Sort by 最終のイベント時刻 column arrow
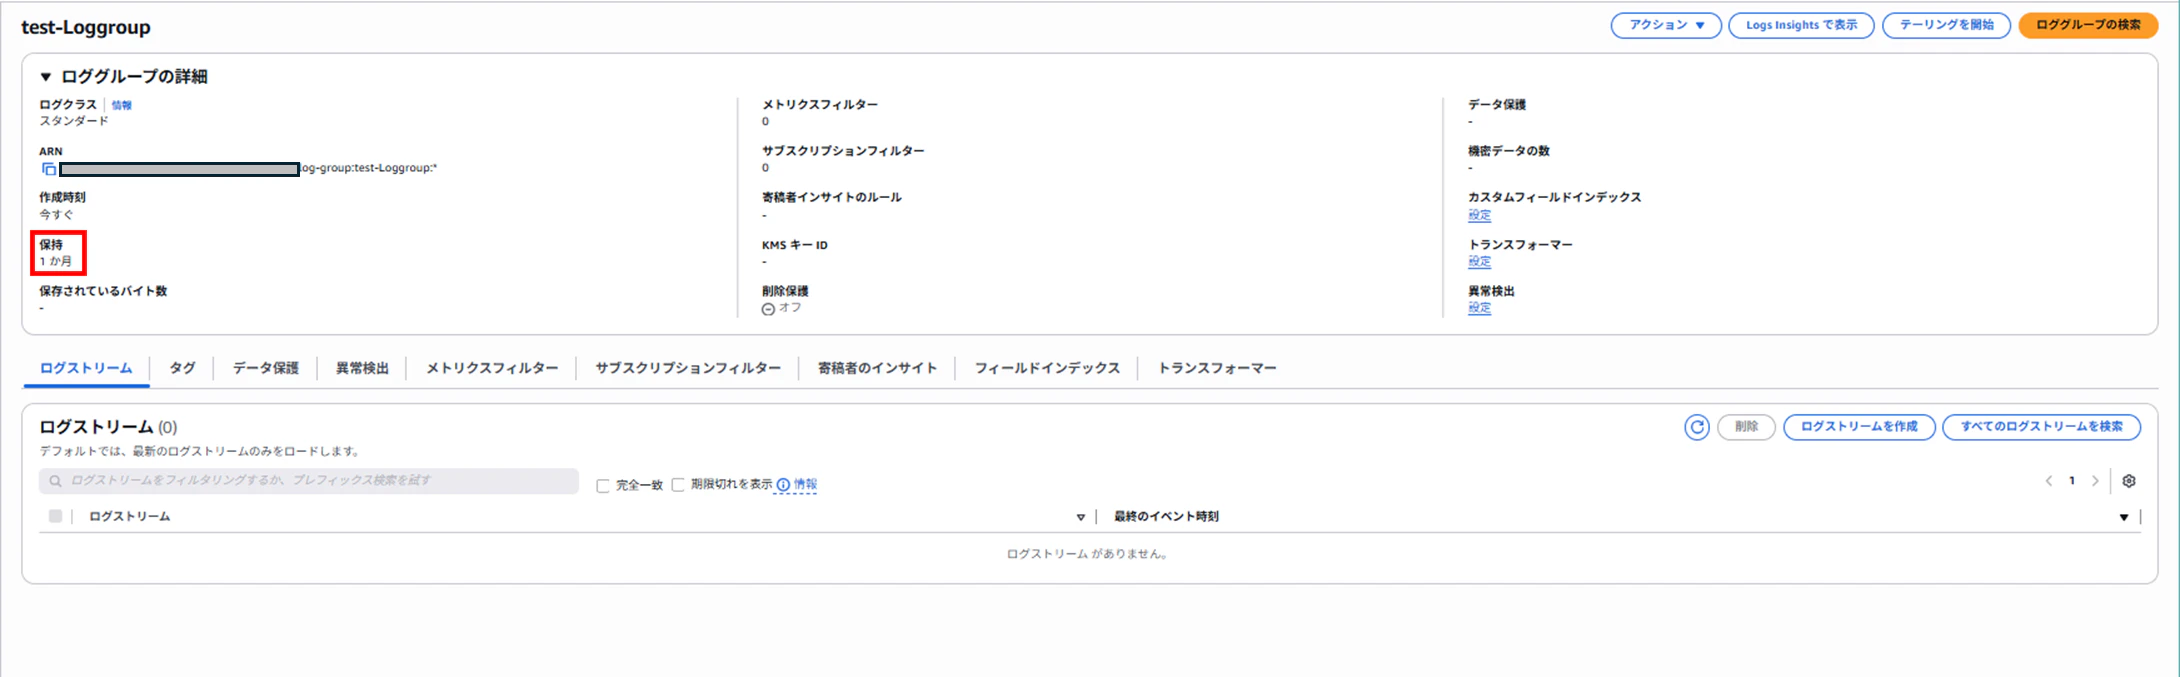Screen dimensions: 2180x677 [x=2124, y=517]
